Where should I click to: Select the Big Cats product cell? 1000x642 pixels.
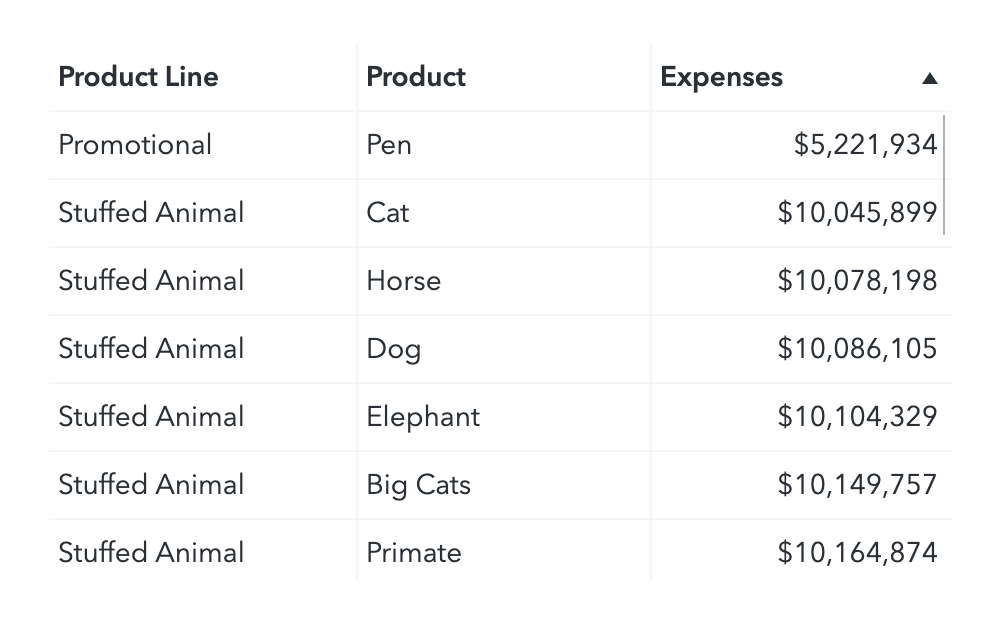click(x=418, y=485)
